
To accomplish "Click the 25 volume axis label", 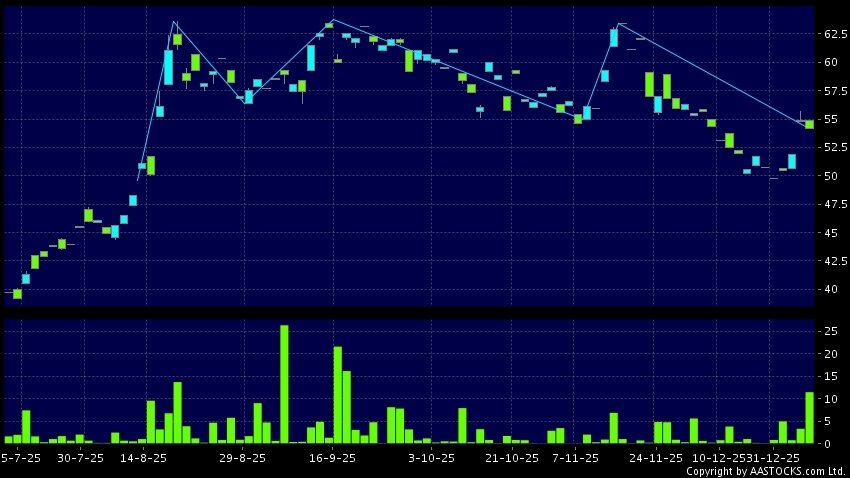I will pos(829,331).
